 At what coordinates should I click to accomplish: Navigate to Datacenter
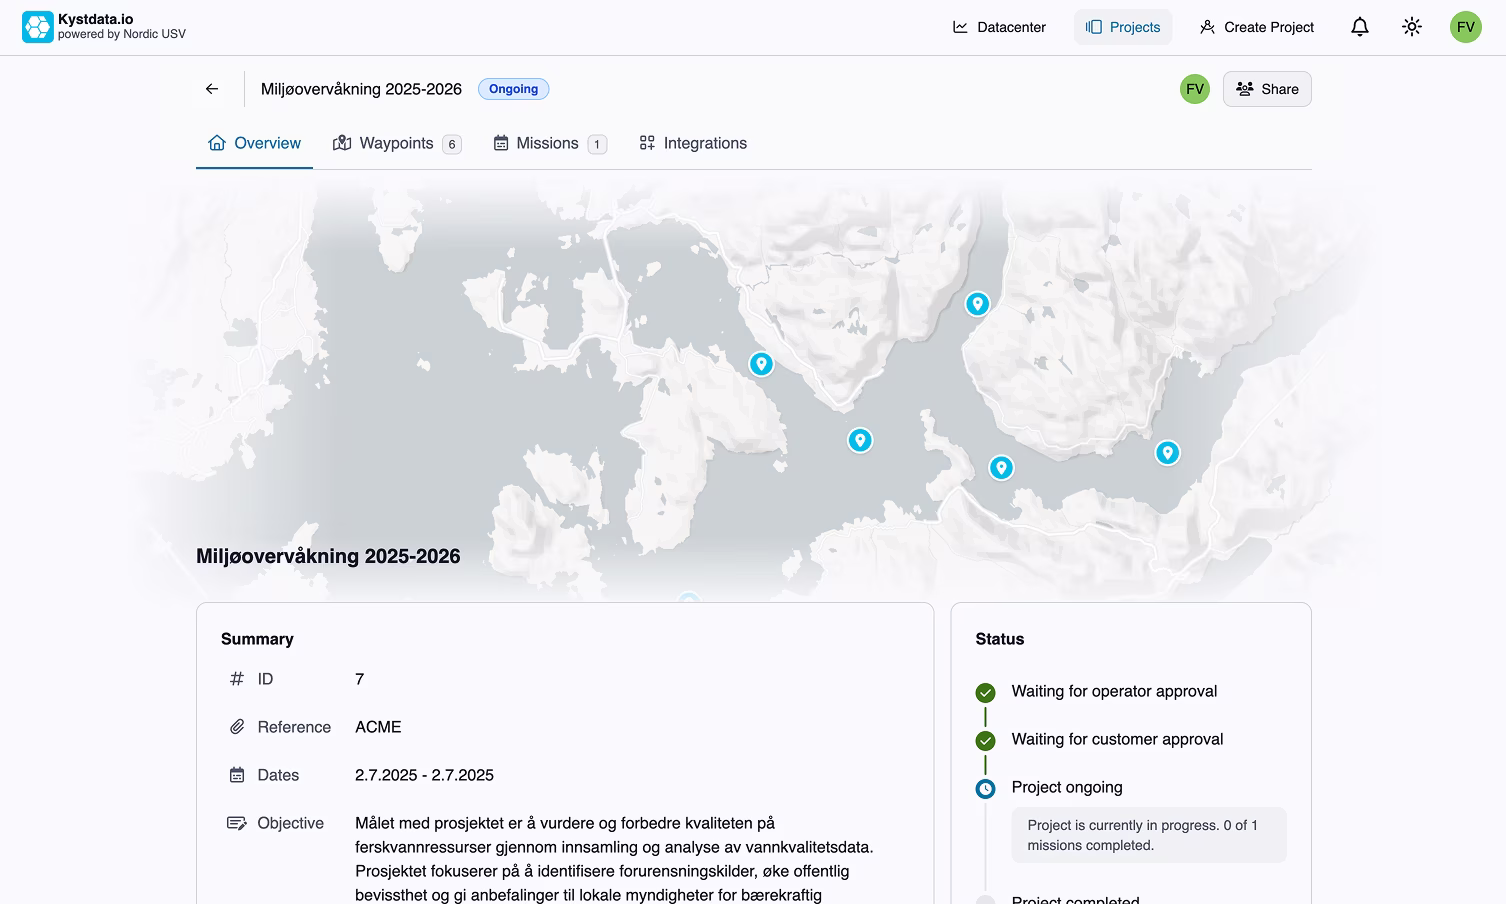(x=999, y=27)
